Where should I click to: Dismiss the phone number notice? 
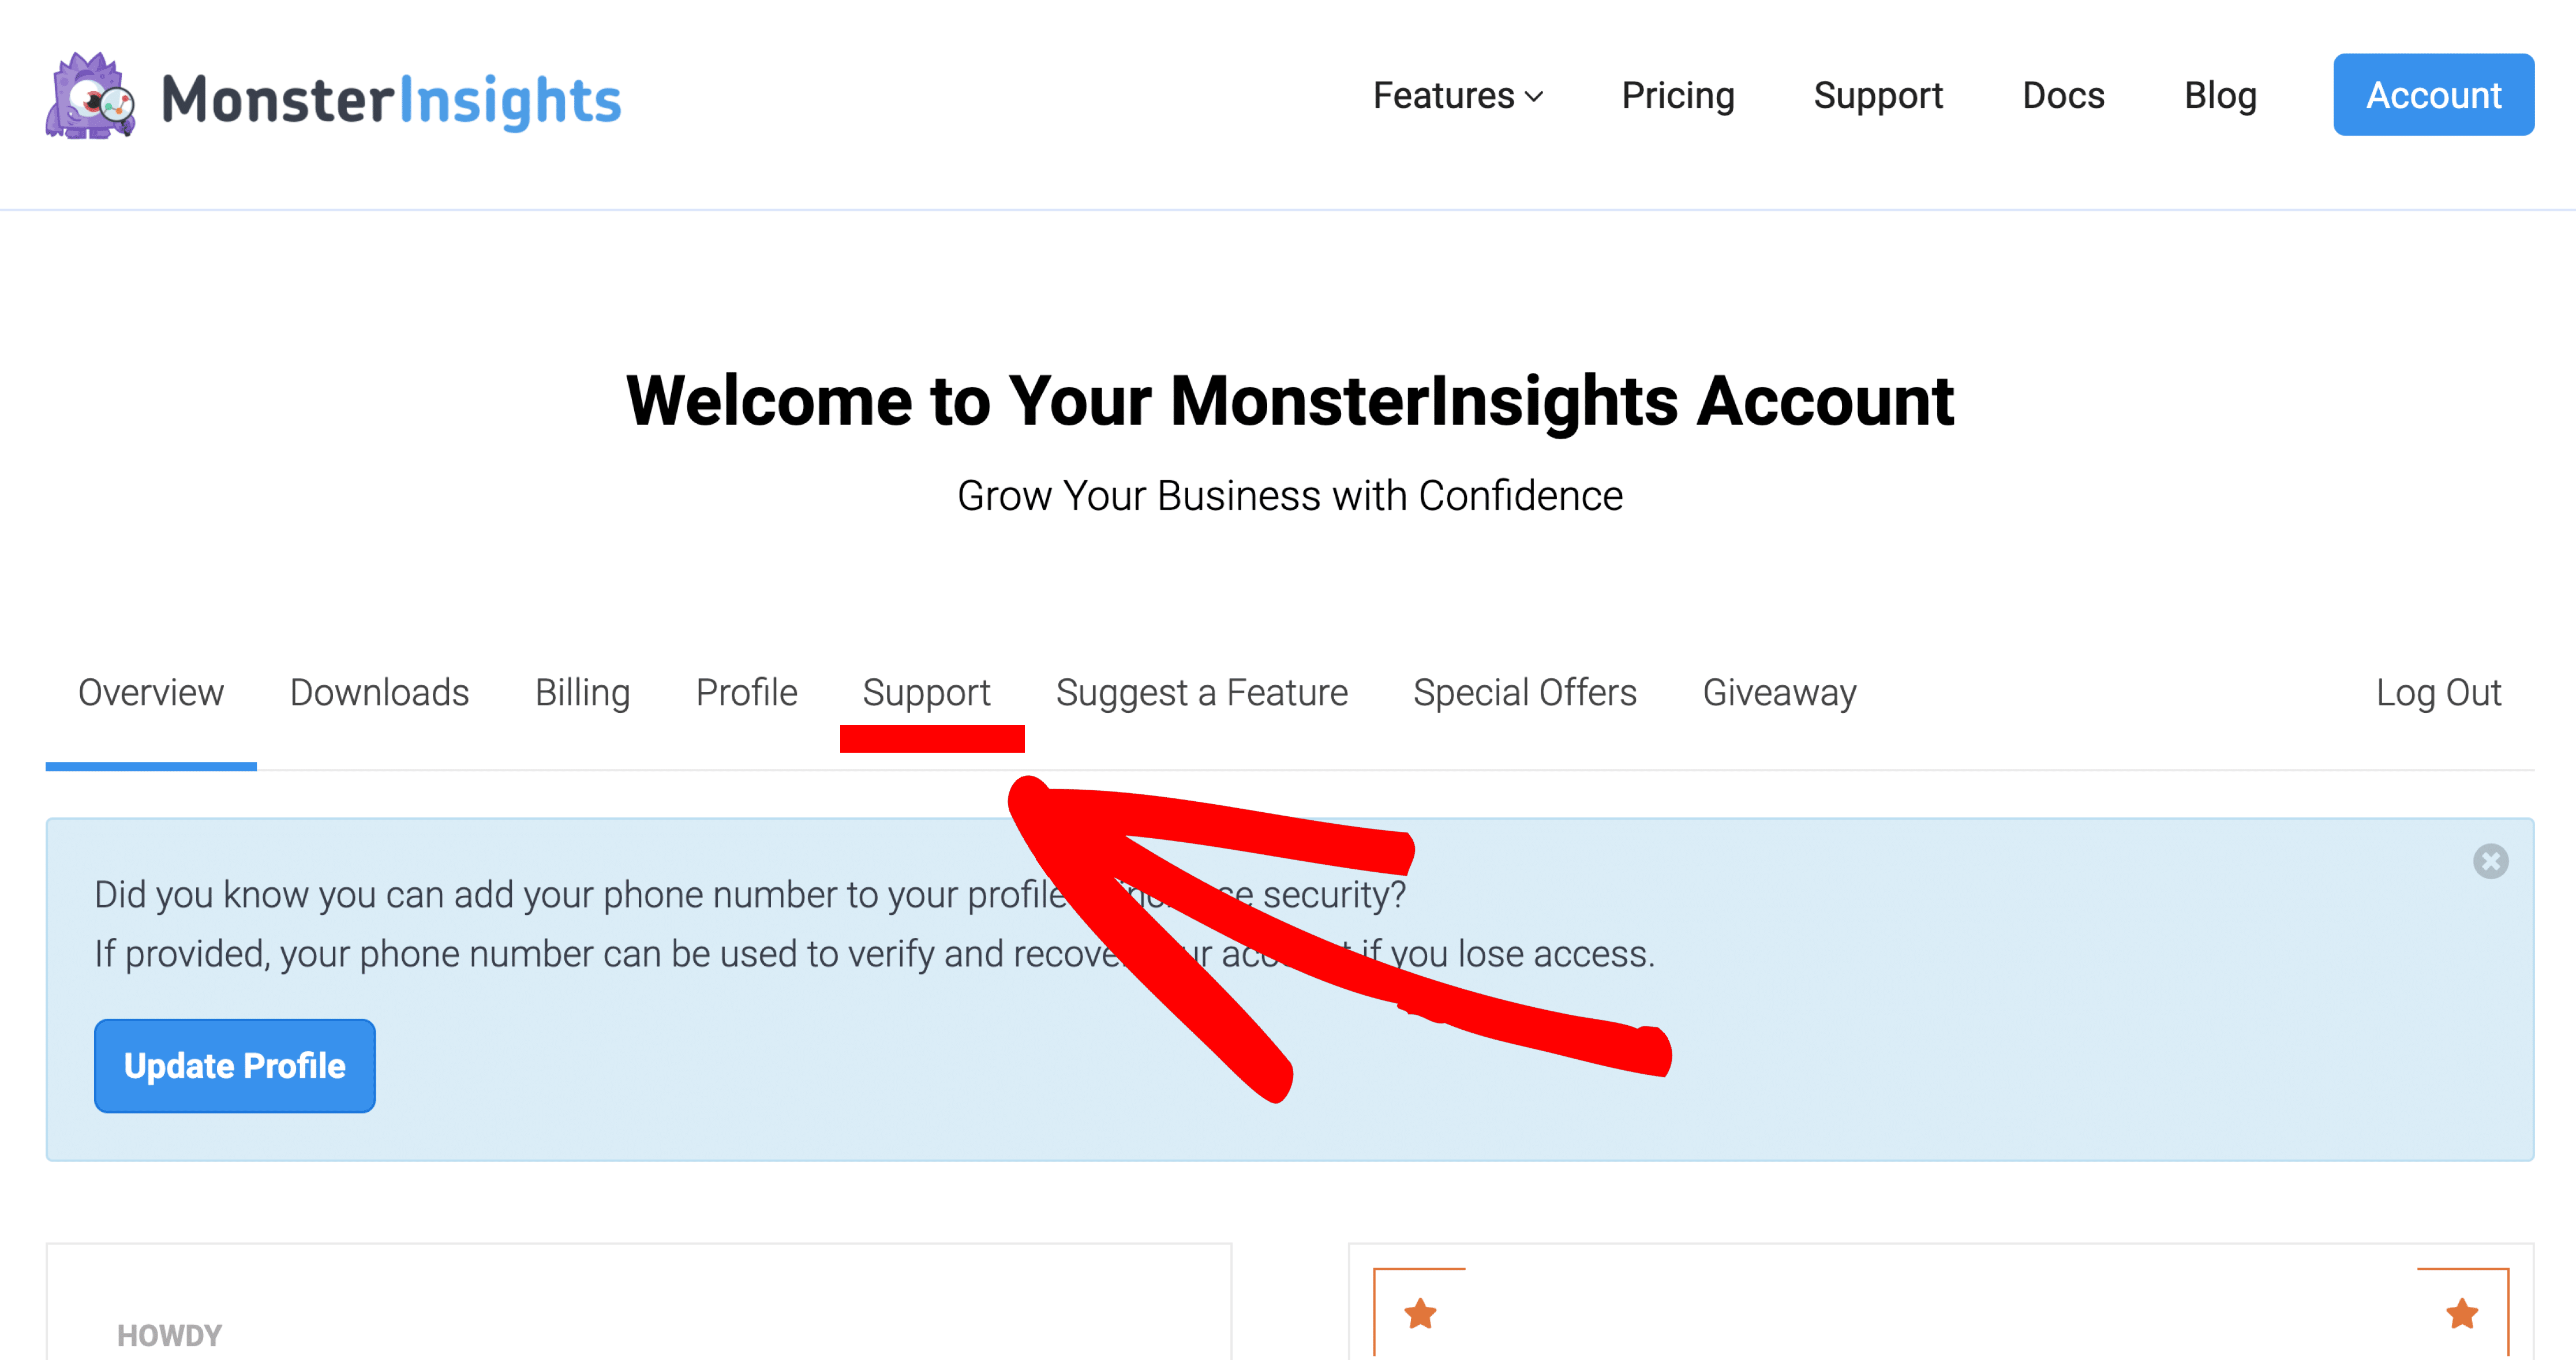tap(2490, 861)
